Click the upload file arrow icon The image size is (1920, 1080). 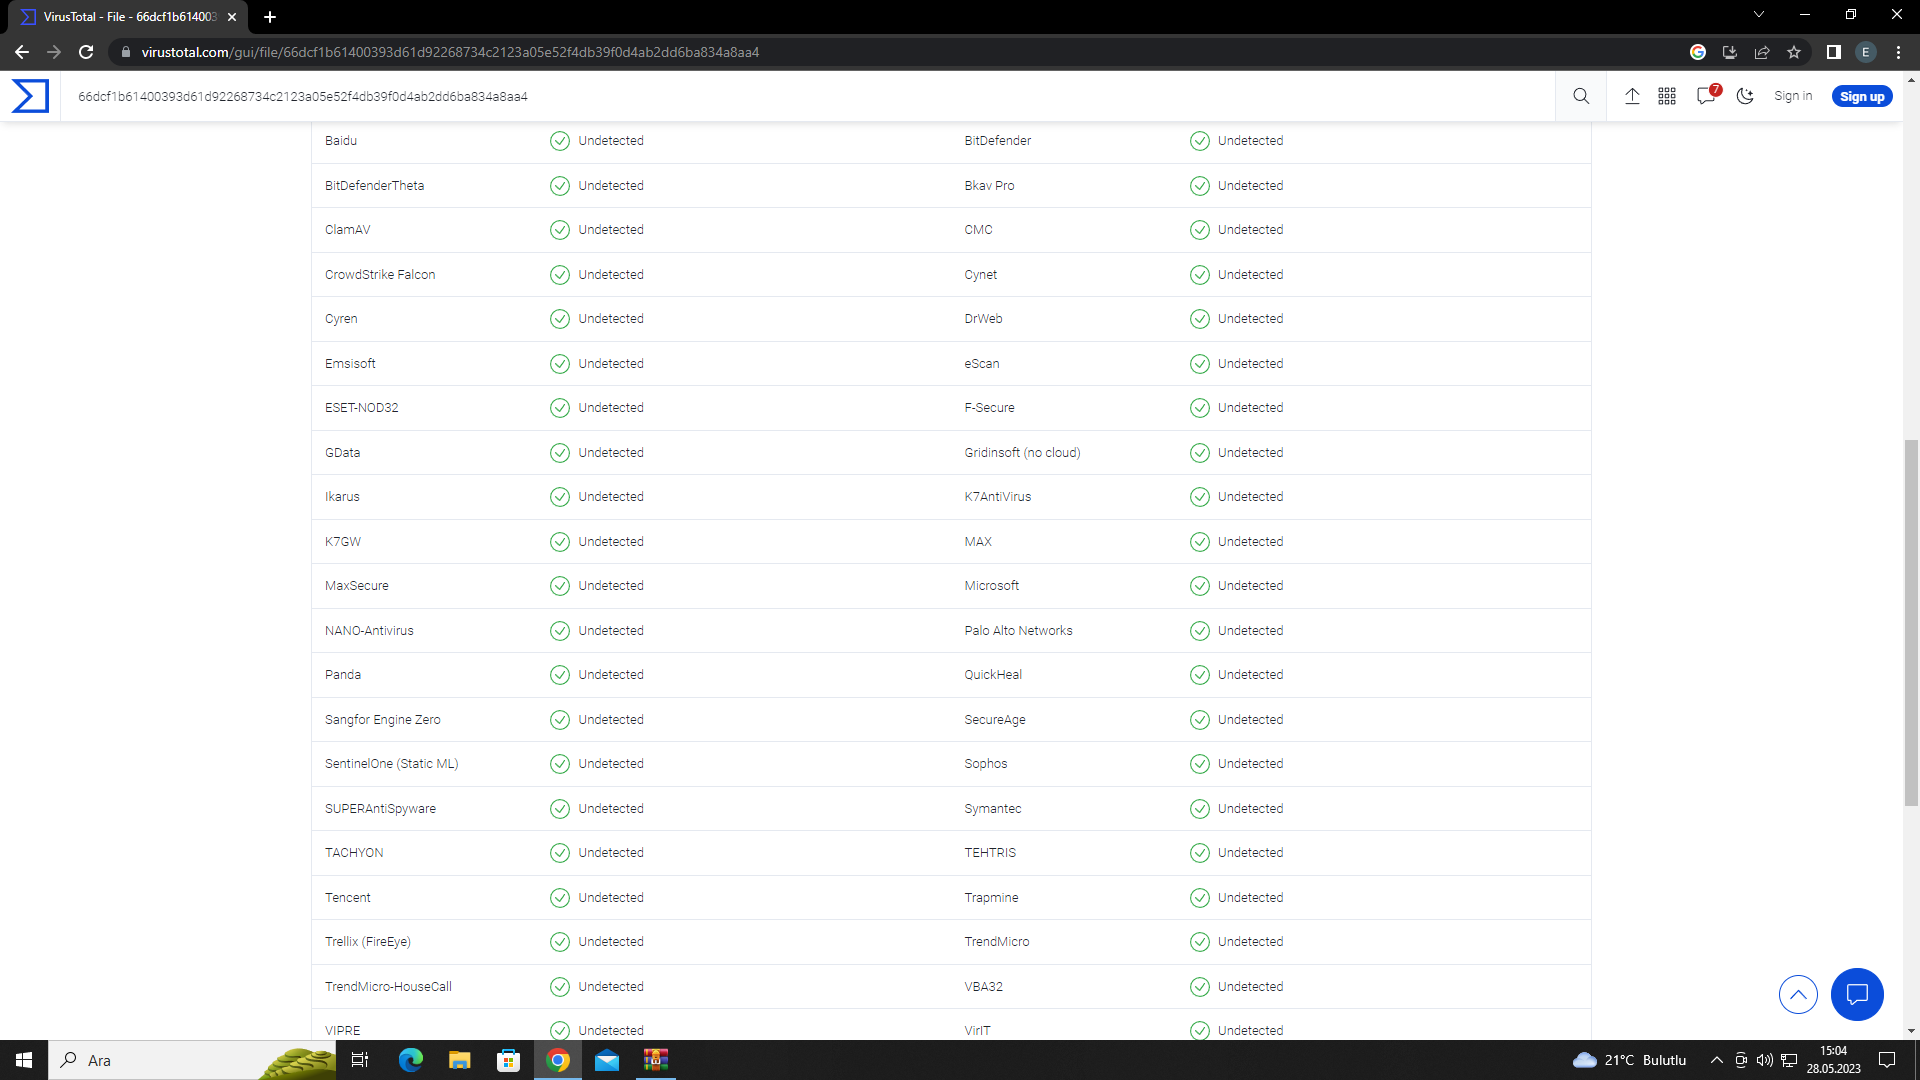coord(1632,96)
